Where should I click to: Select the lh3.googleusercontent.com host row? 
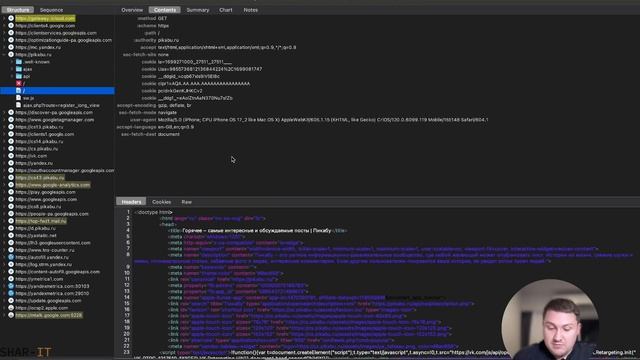53,242
